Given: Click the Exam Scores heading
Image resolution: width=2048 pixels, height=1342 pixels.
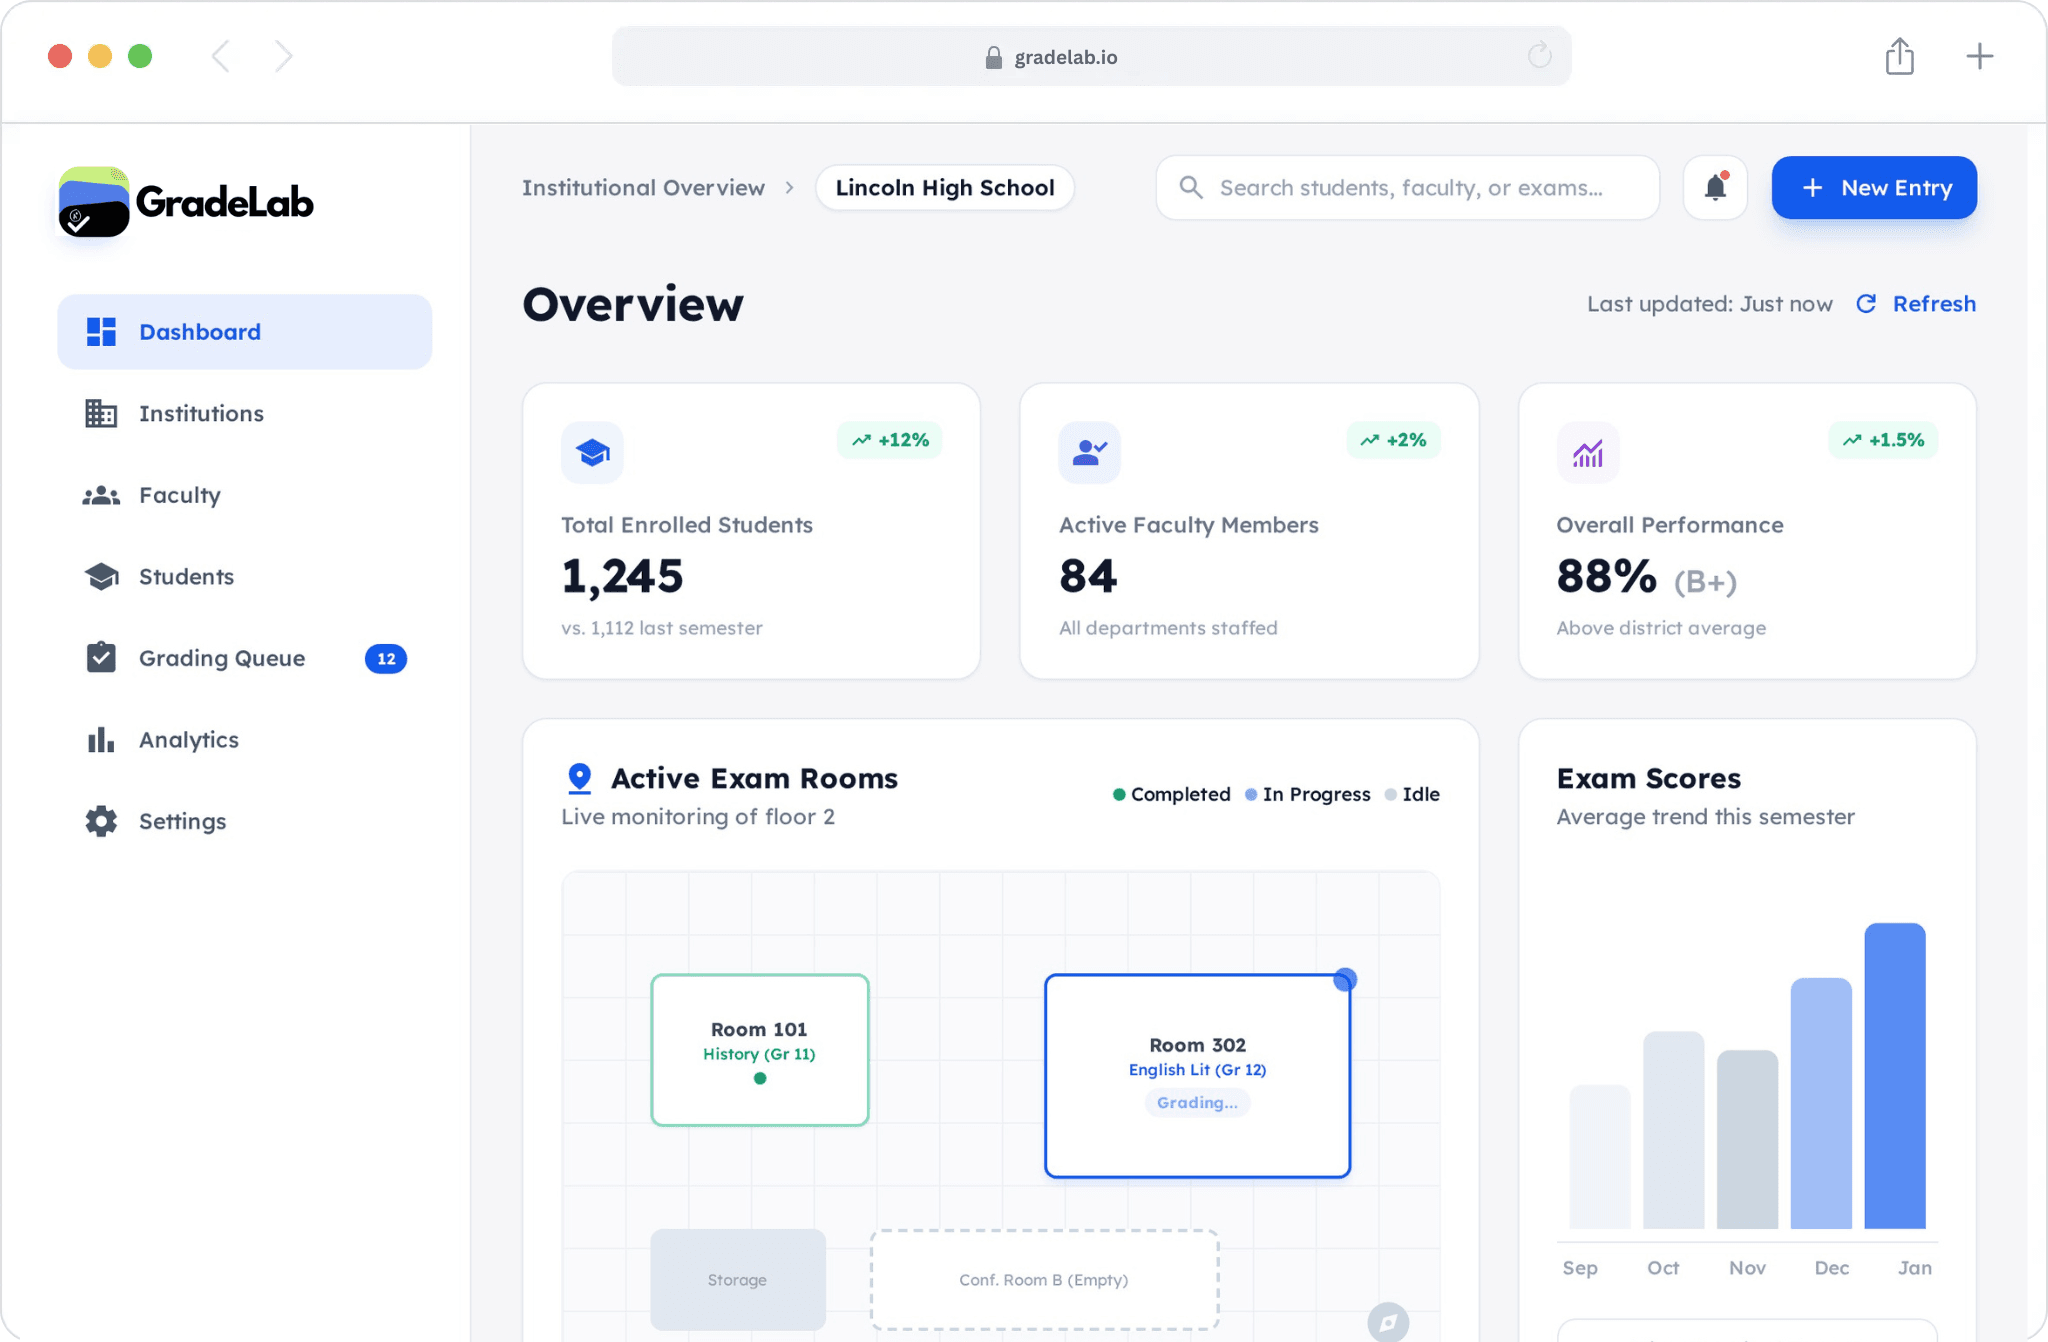Looking at the screenshot, I should click(x=1649, y=778).
